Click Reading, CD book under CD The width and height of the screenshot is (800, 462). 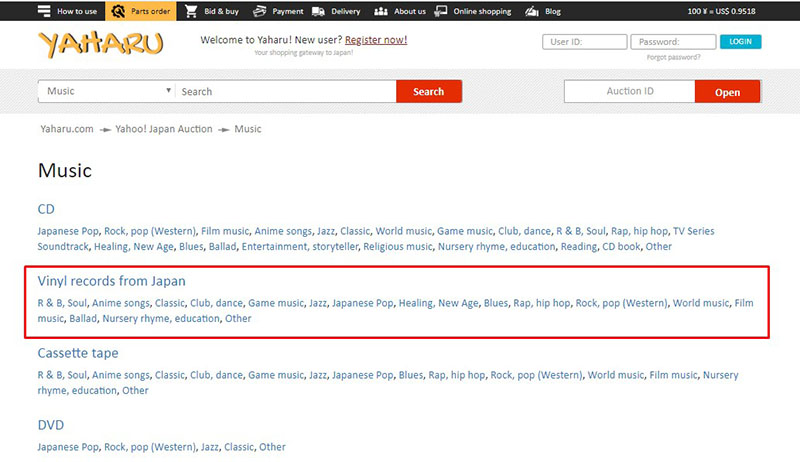click(601, 246)
